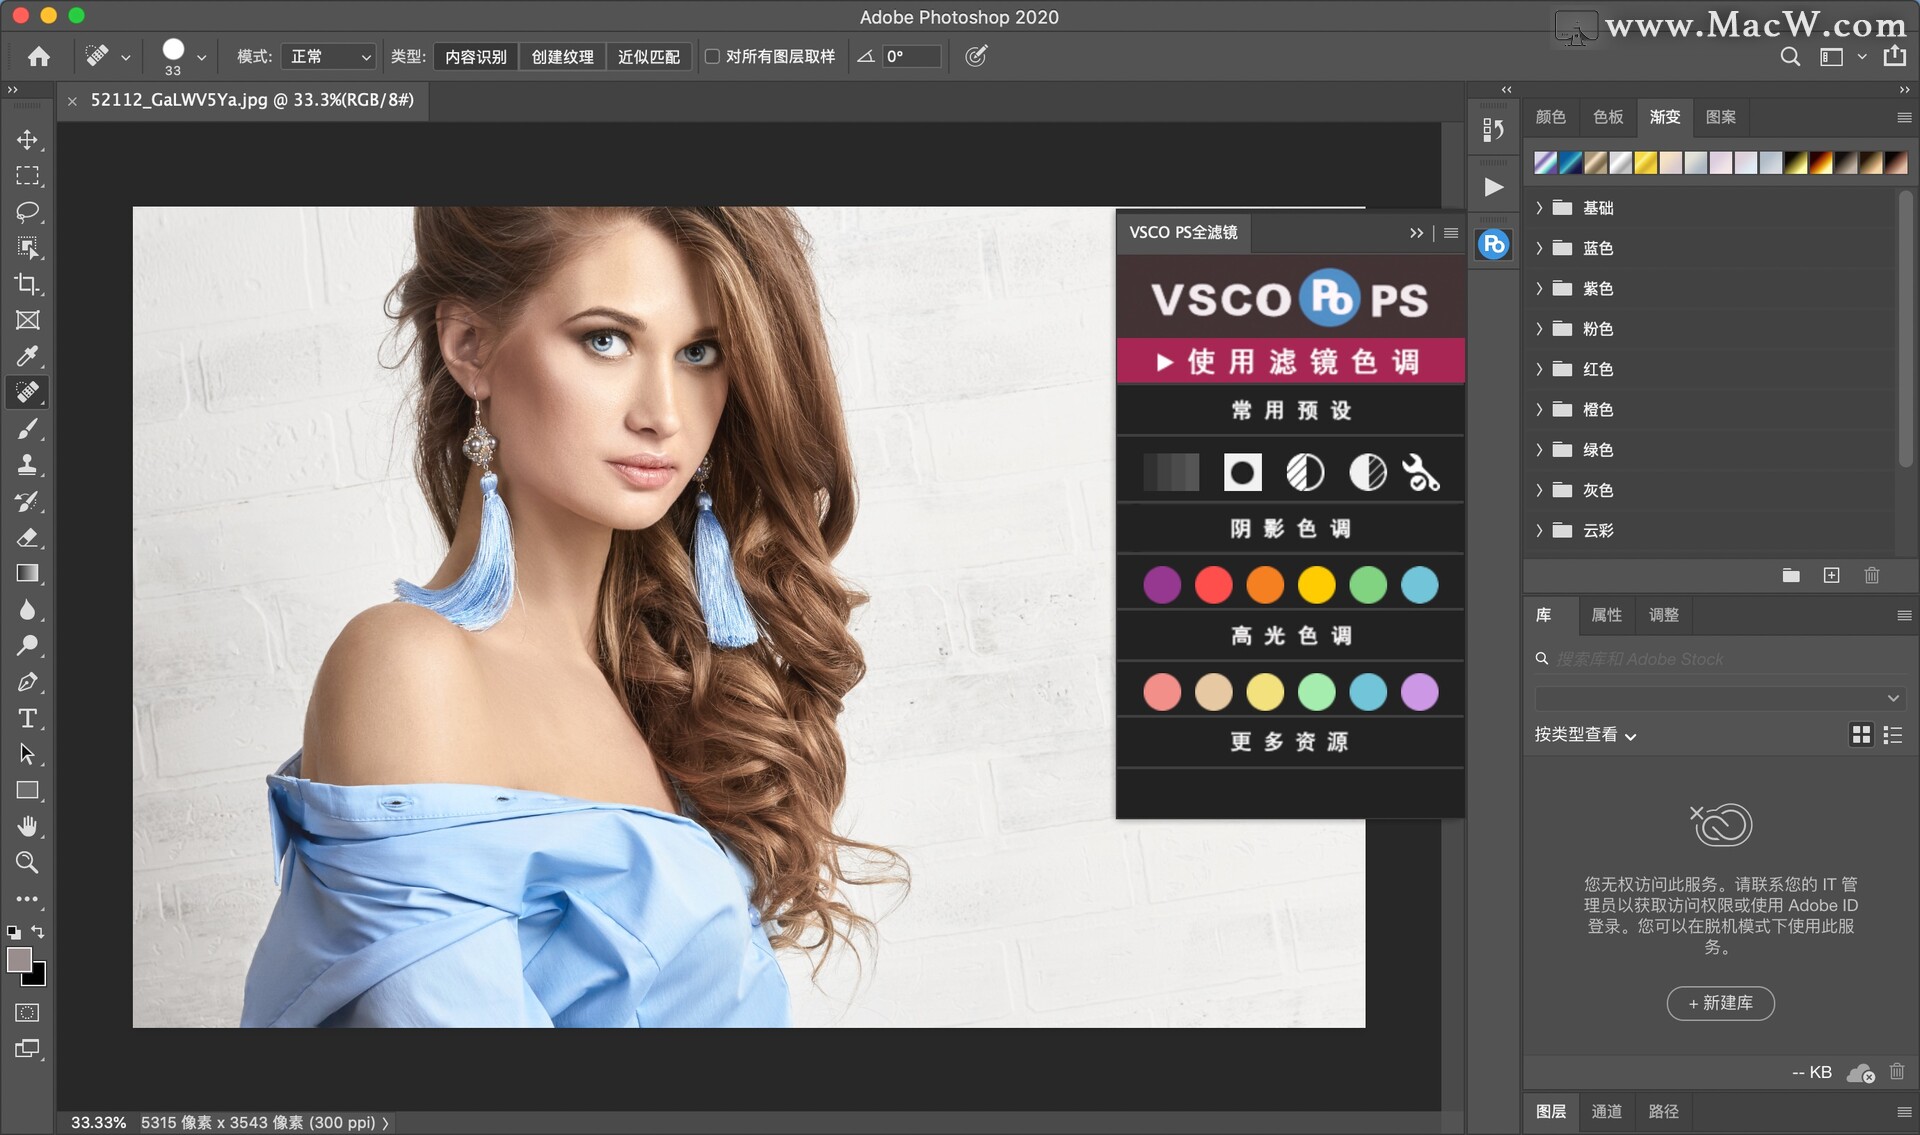
Task: Select the Clone Stamp tool
Action: pos(27,465)
